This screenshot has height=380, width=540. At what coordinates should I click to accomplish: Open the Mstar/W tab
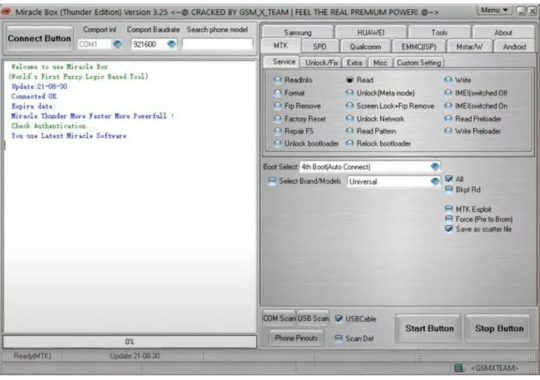click(469, 46)
